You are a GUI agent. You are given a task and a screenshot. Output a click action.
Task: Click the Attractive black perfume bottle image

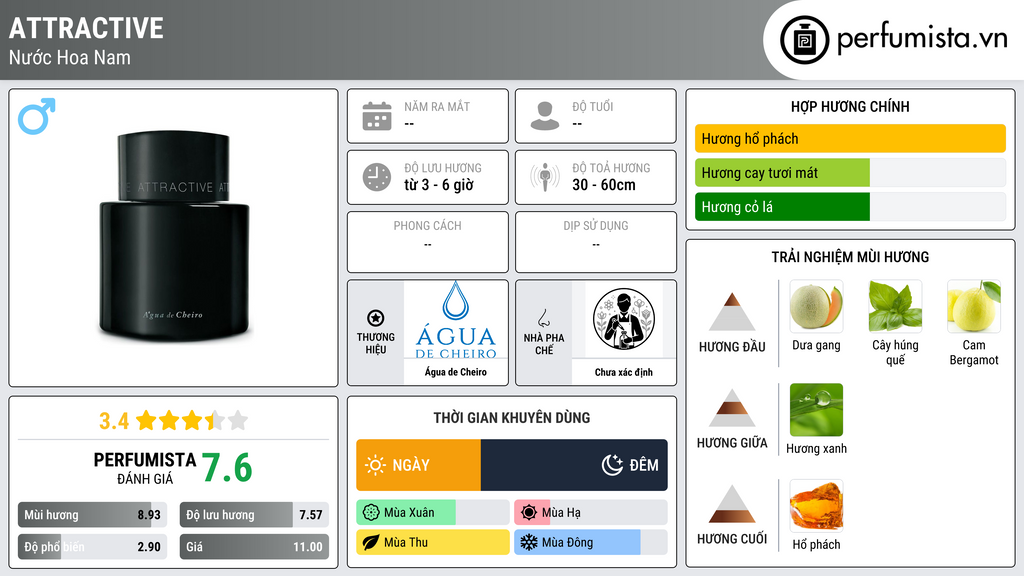[x=174, y=236]
